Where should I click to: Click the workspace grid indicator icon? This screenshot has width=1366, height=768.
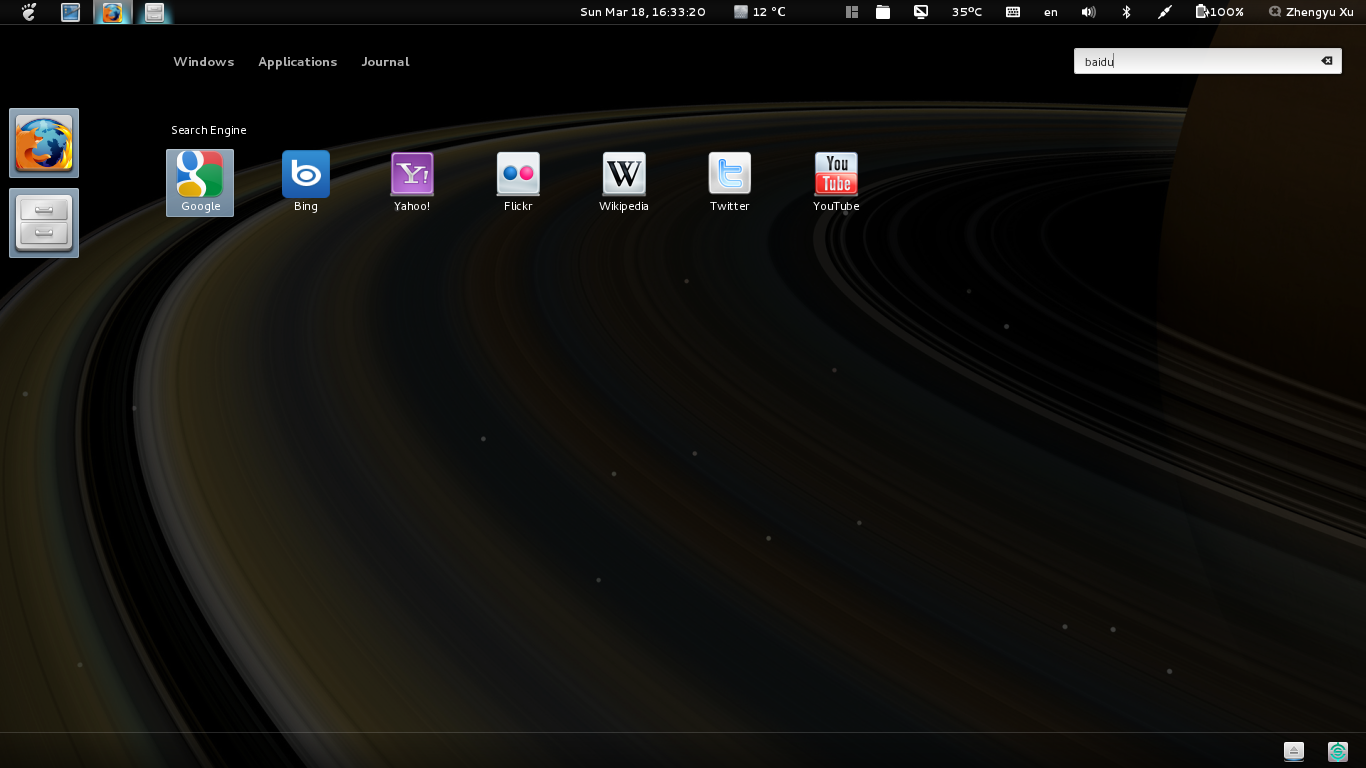tap(852, 12)
